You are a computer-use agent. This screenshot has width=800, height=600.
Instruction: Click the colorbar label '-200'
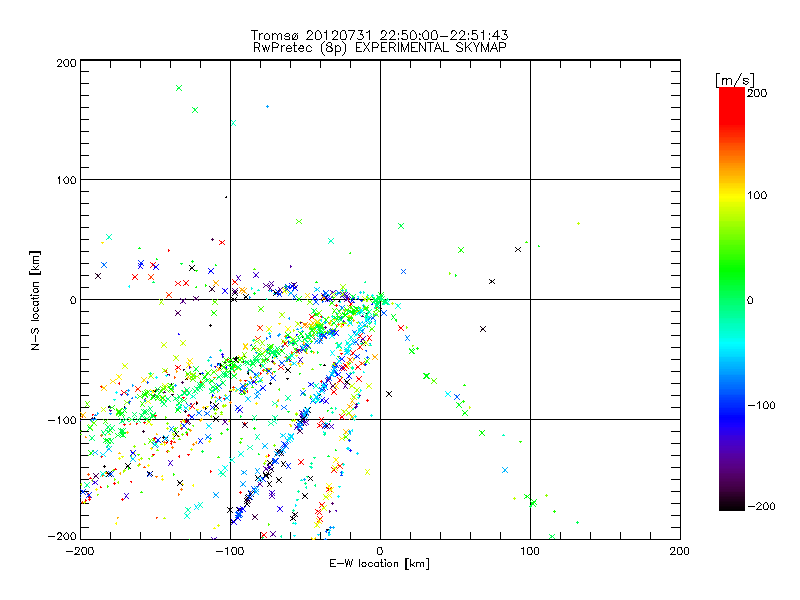click(x=762, y=507)
